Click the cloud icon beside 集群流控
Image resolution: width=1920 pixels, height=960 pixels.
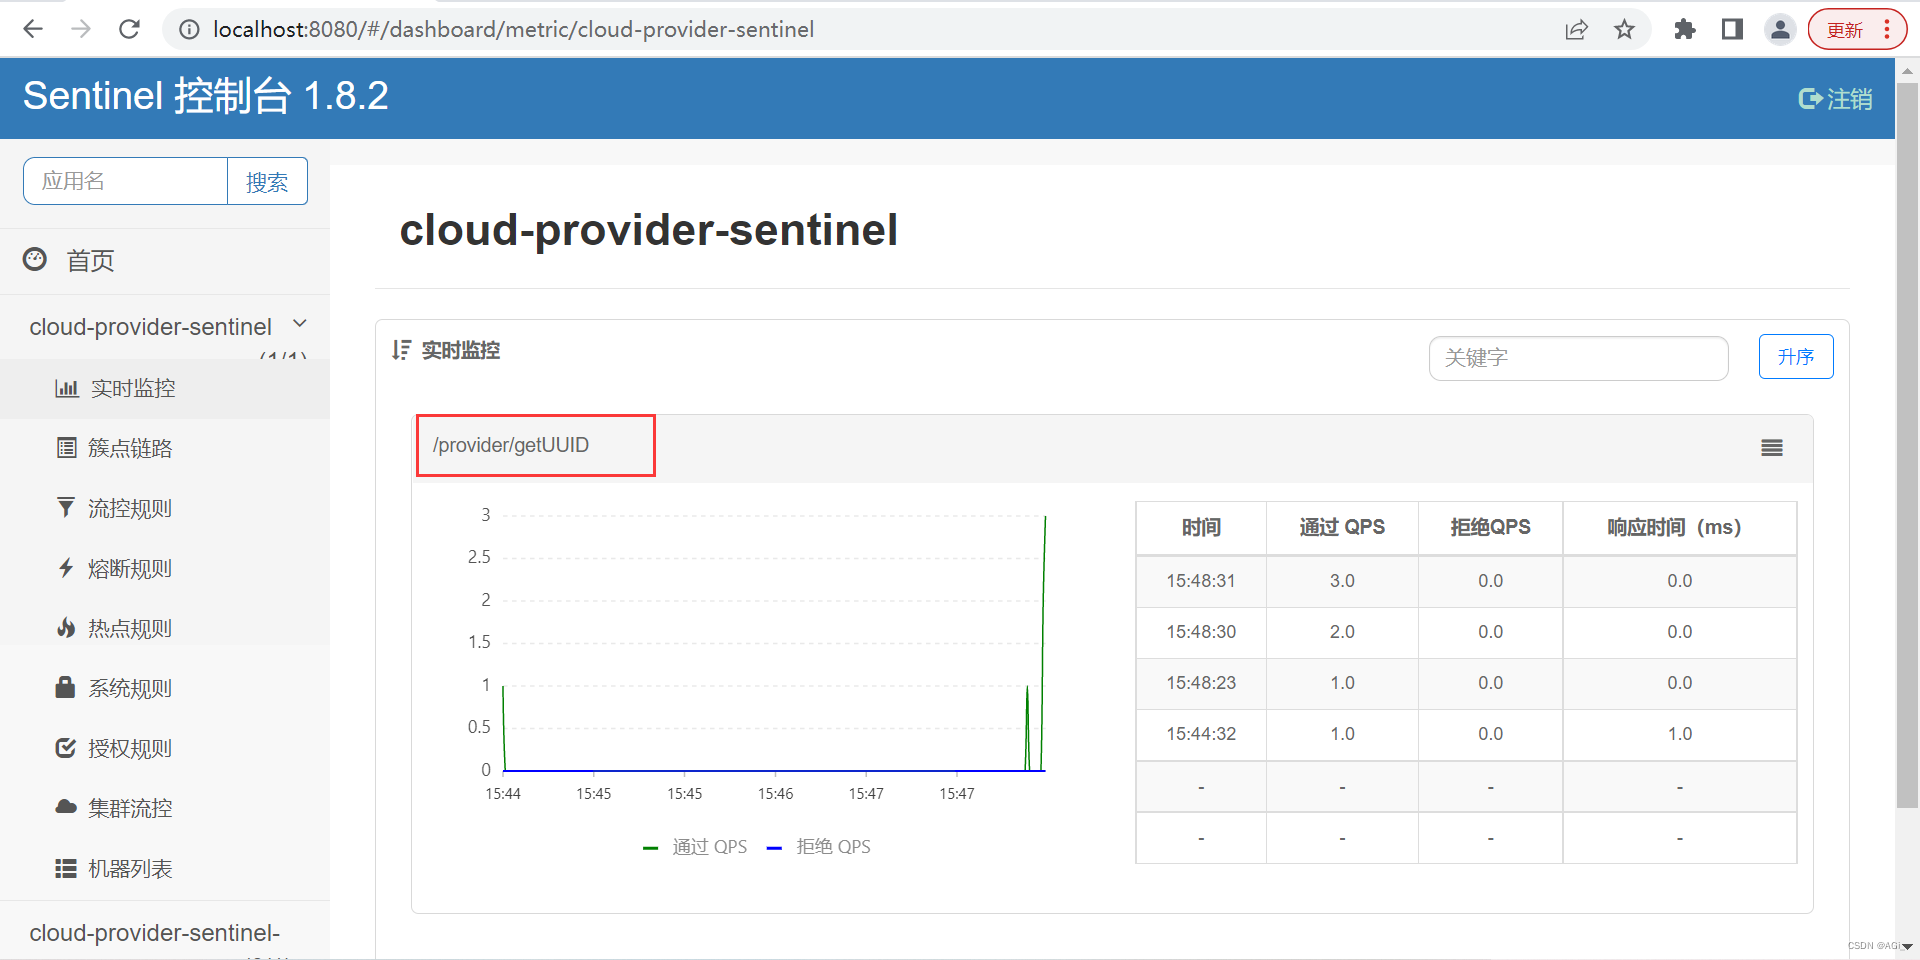coord(66,807)
